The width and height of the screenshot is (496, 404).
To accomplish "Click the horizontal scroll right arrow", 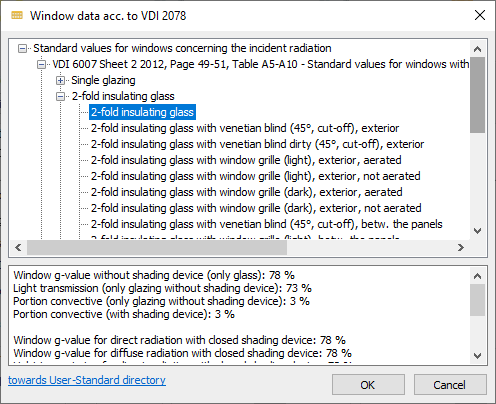I will pos(461,247).
